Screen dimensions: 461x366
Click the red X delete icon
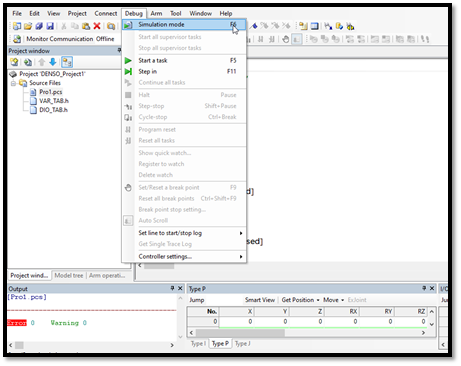pyautogui.click(x=97, y=26)
